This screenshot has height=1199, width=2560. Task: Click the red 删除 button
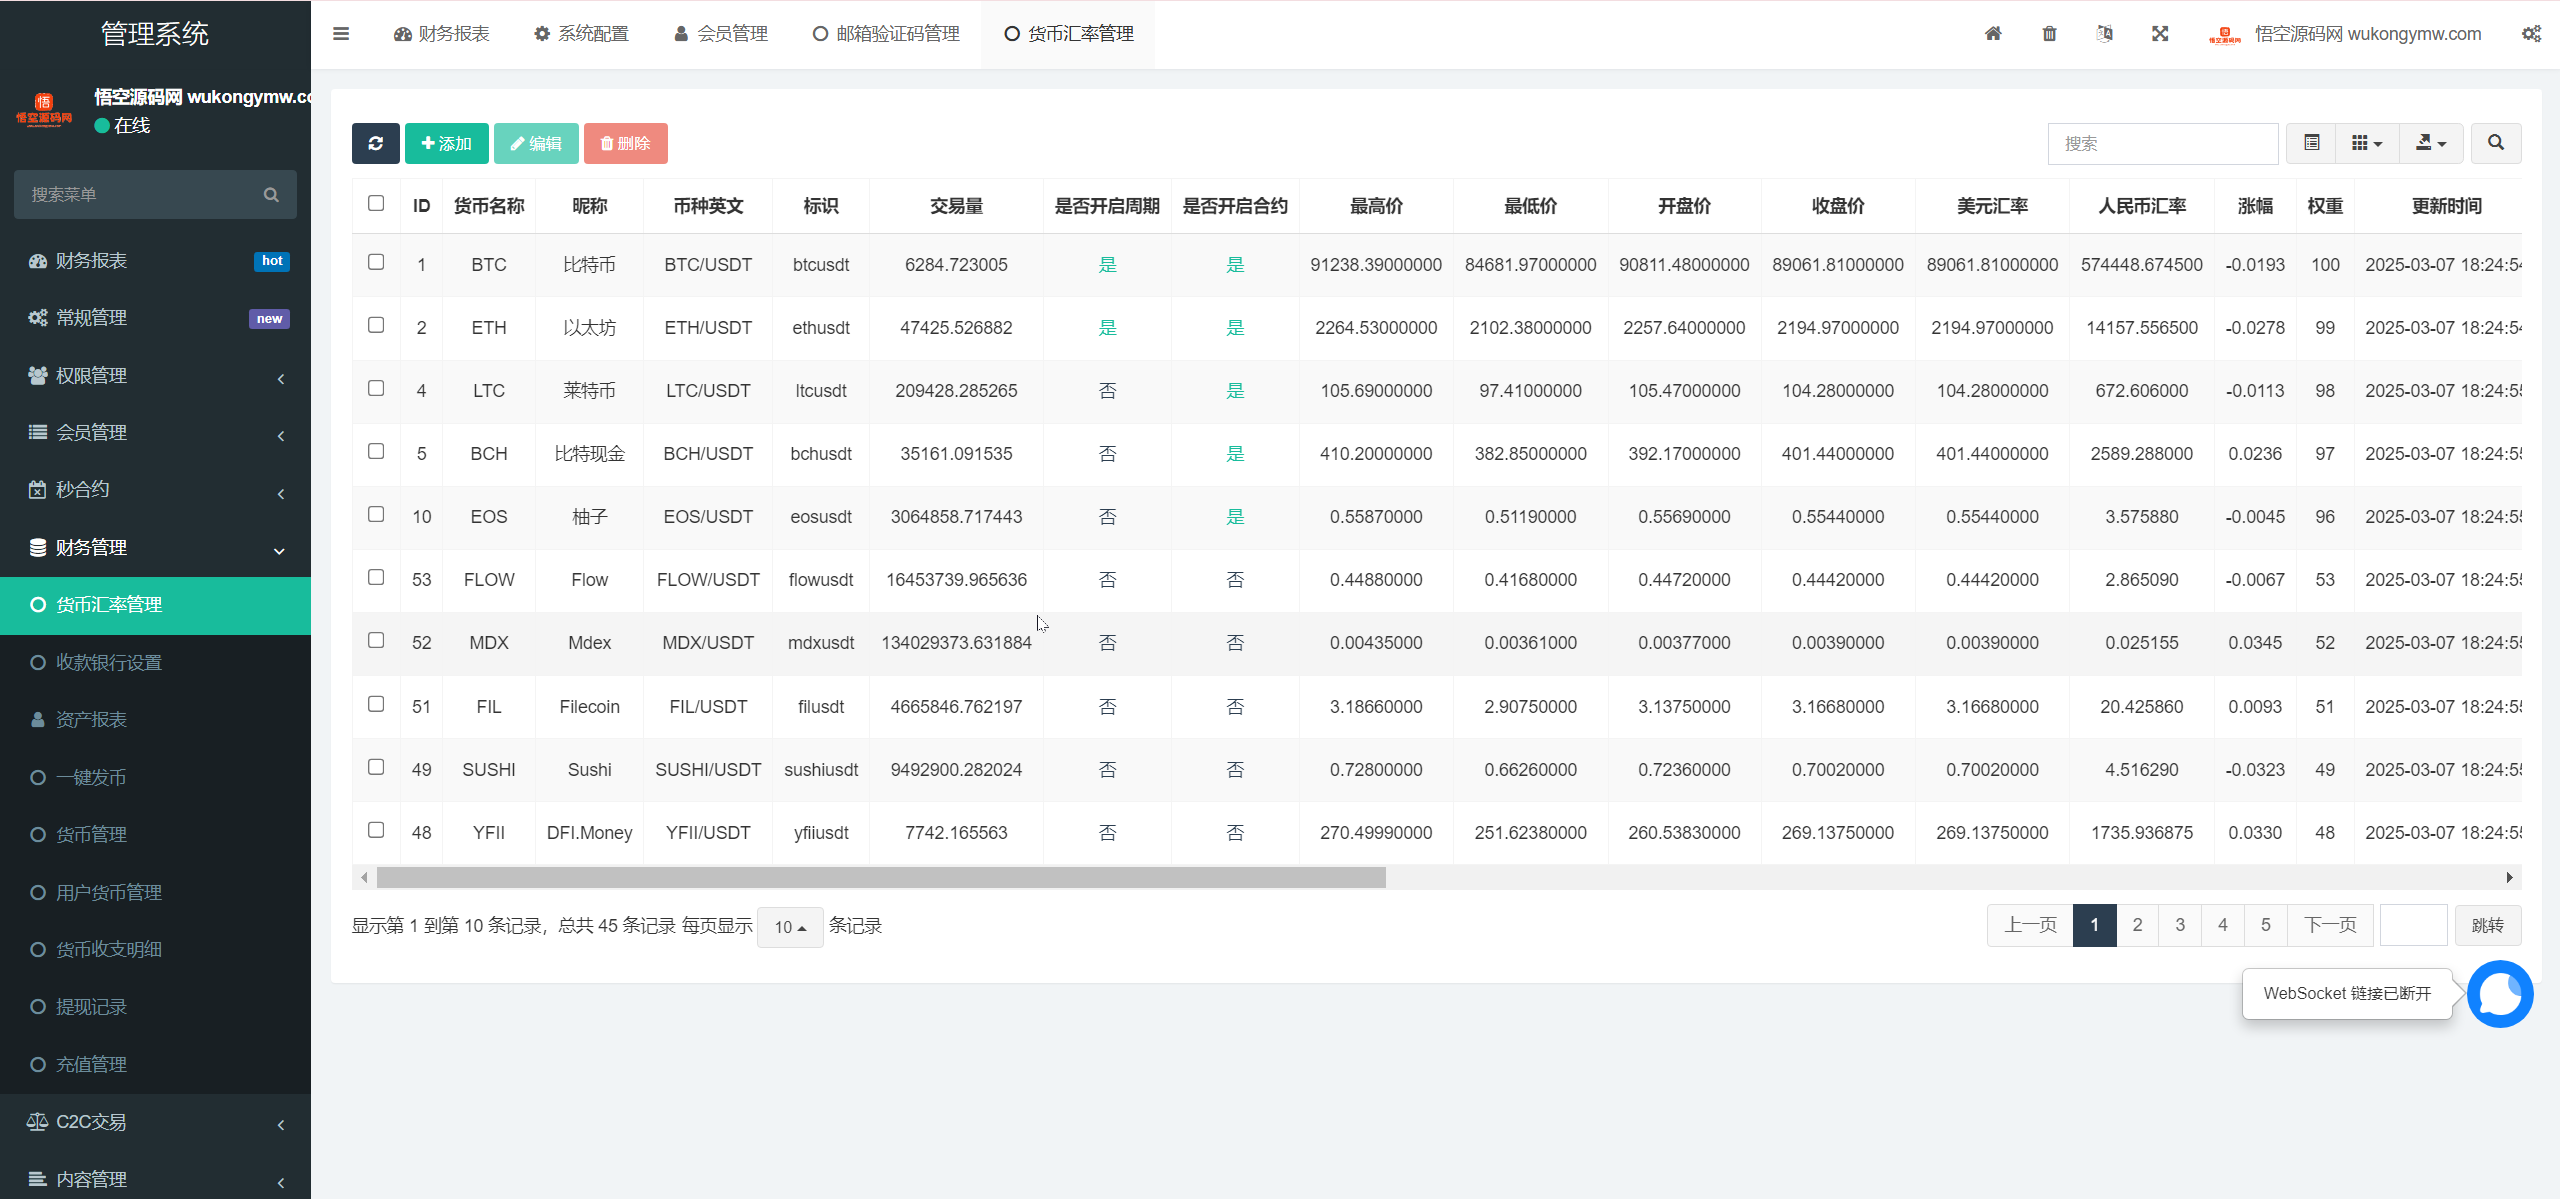(x=625, y=143)
